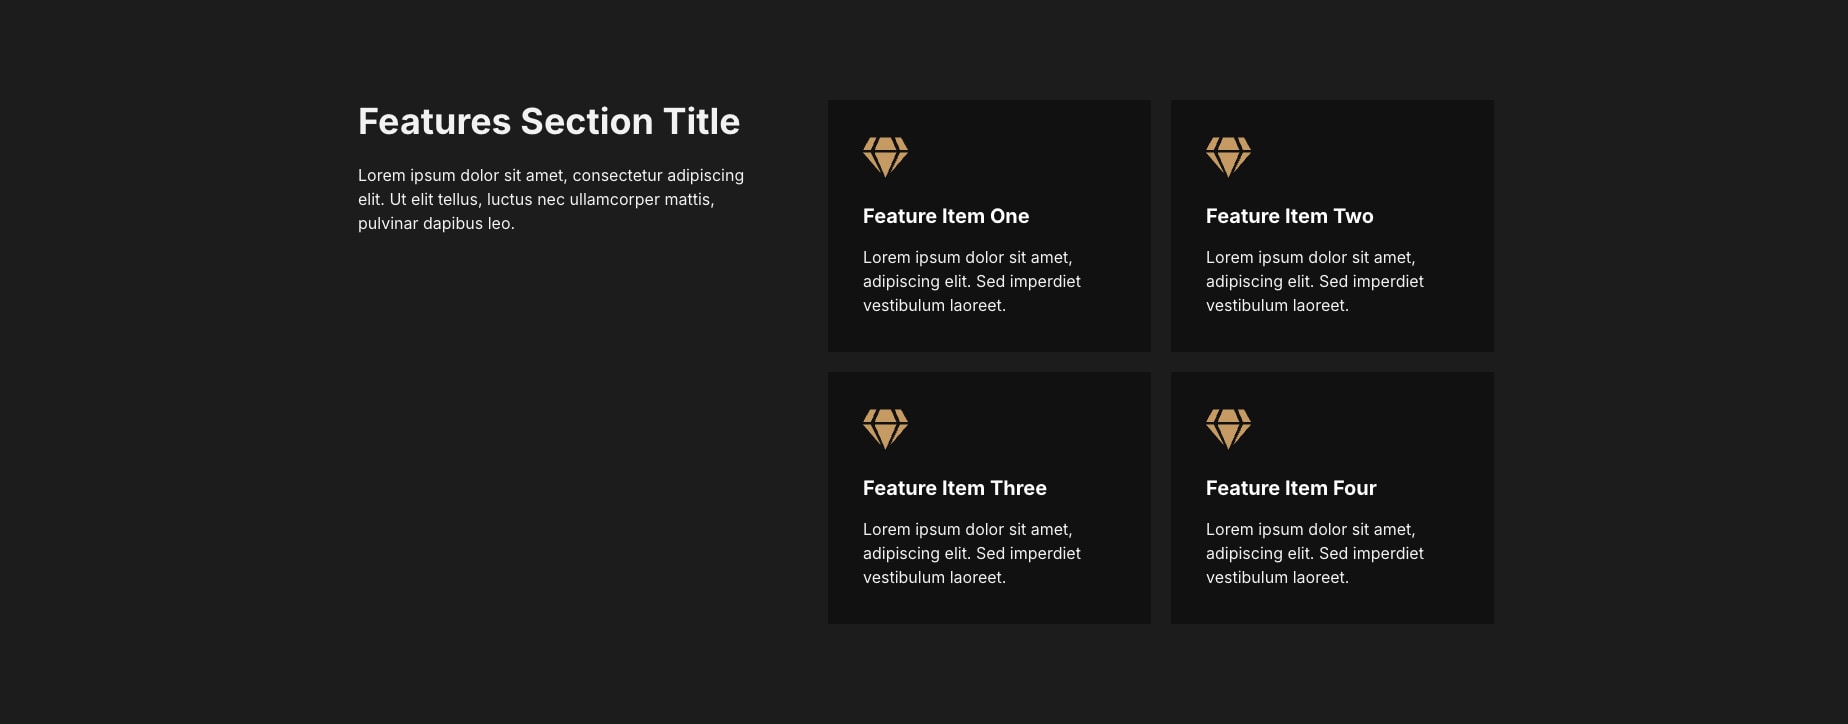Click the diamond icon on Feature Item Three
1848x724 pixels.
884,428
